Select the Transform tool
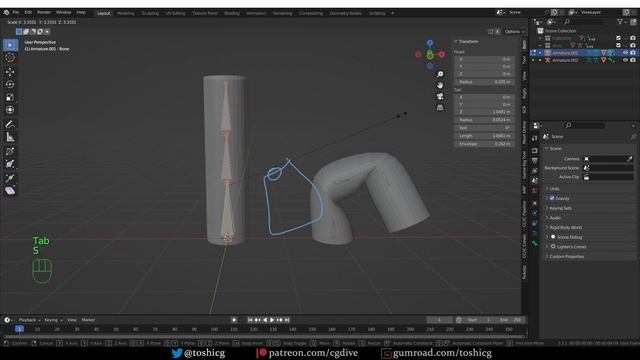The height and width of the screenshot is (360, 640). click(x=10, y=110)
